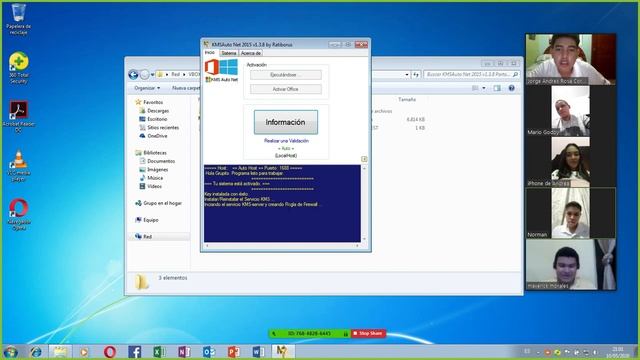Stop screen sharing with Stop Share
The height and width of the screenshot is (360, 640).
tap(368, 333)
